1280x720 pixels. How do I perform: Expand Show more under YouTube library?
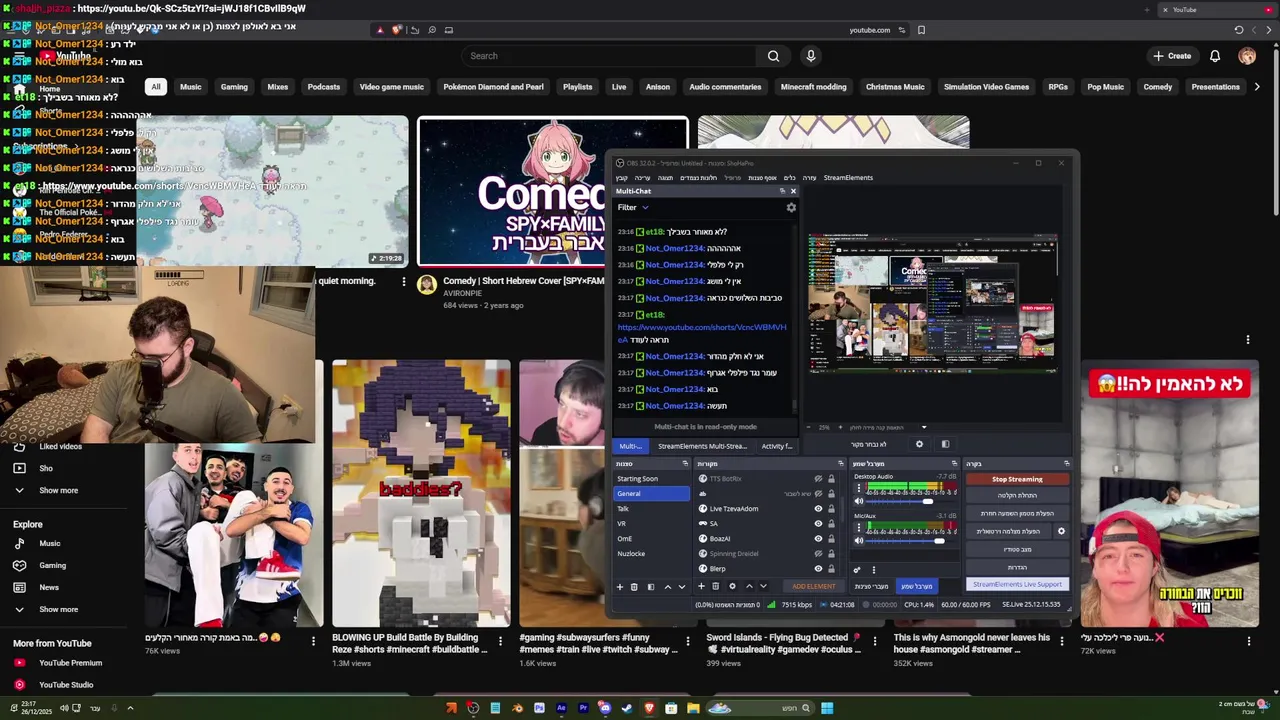[58, 490]
